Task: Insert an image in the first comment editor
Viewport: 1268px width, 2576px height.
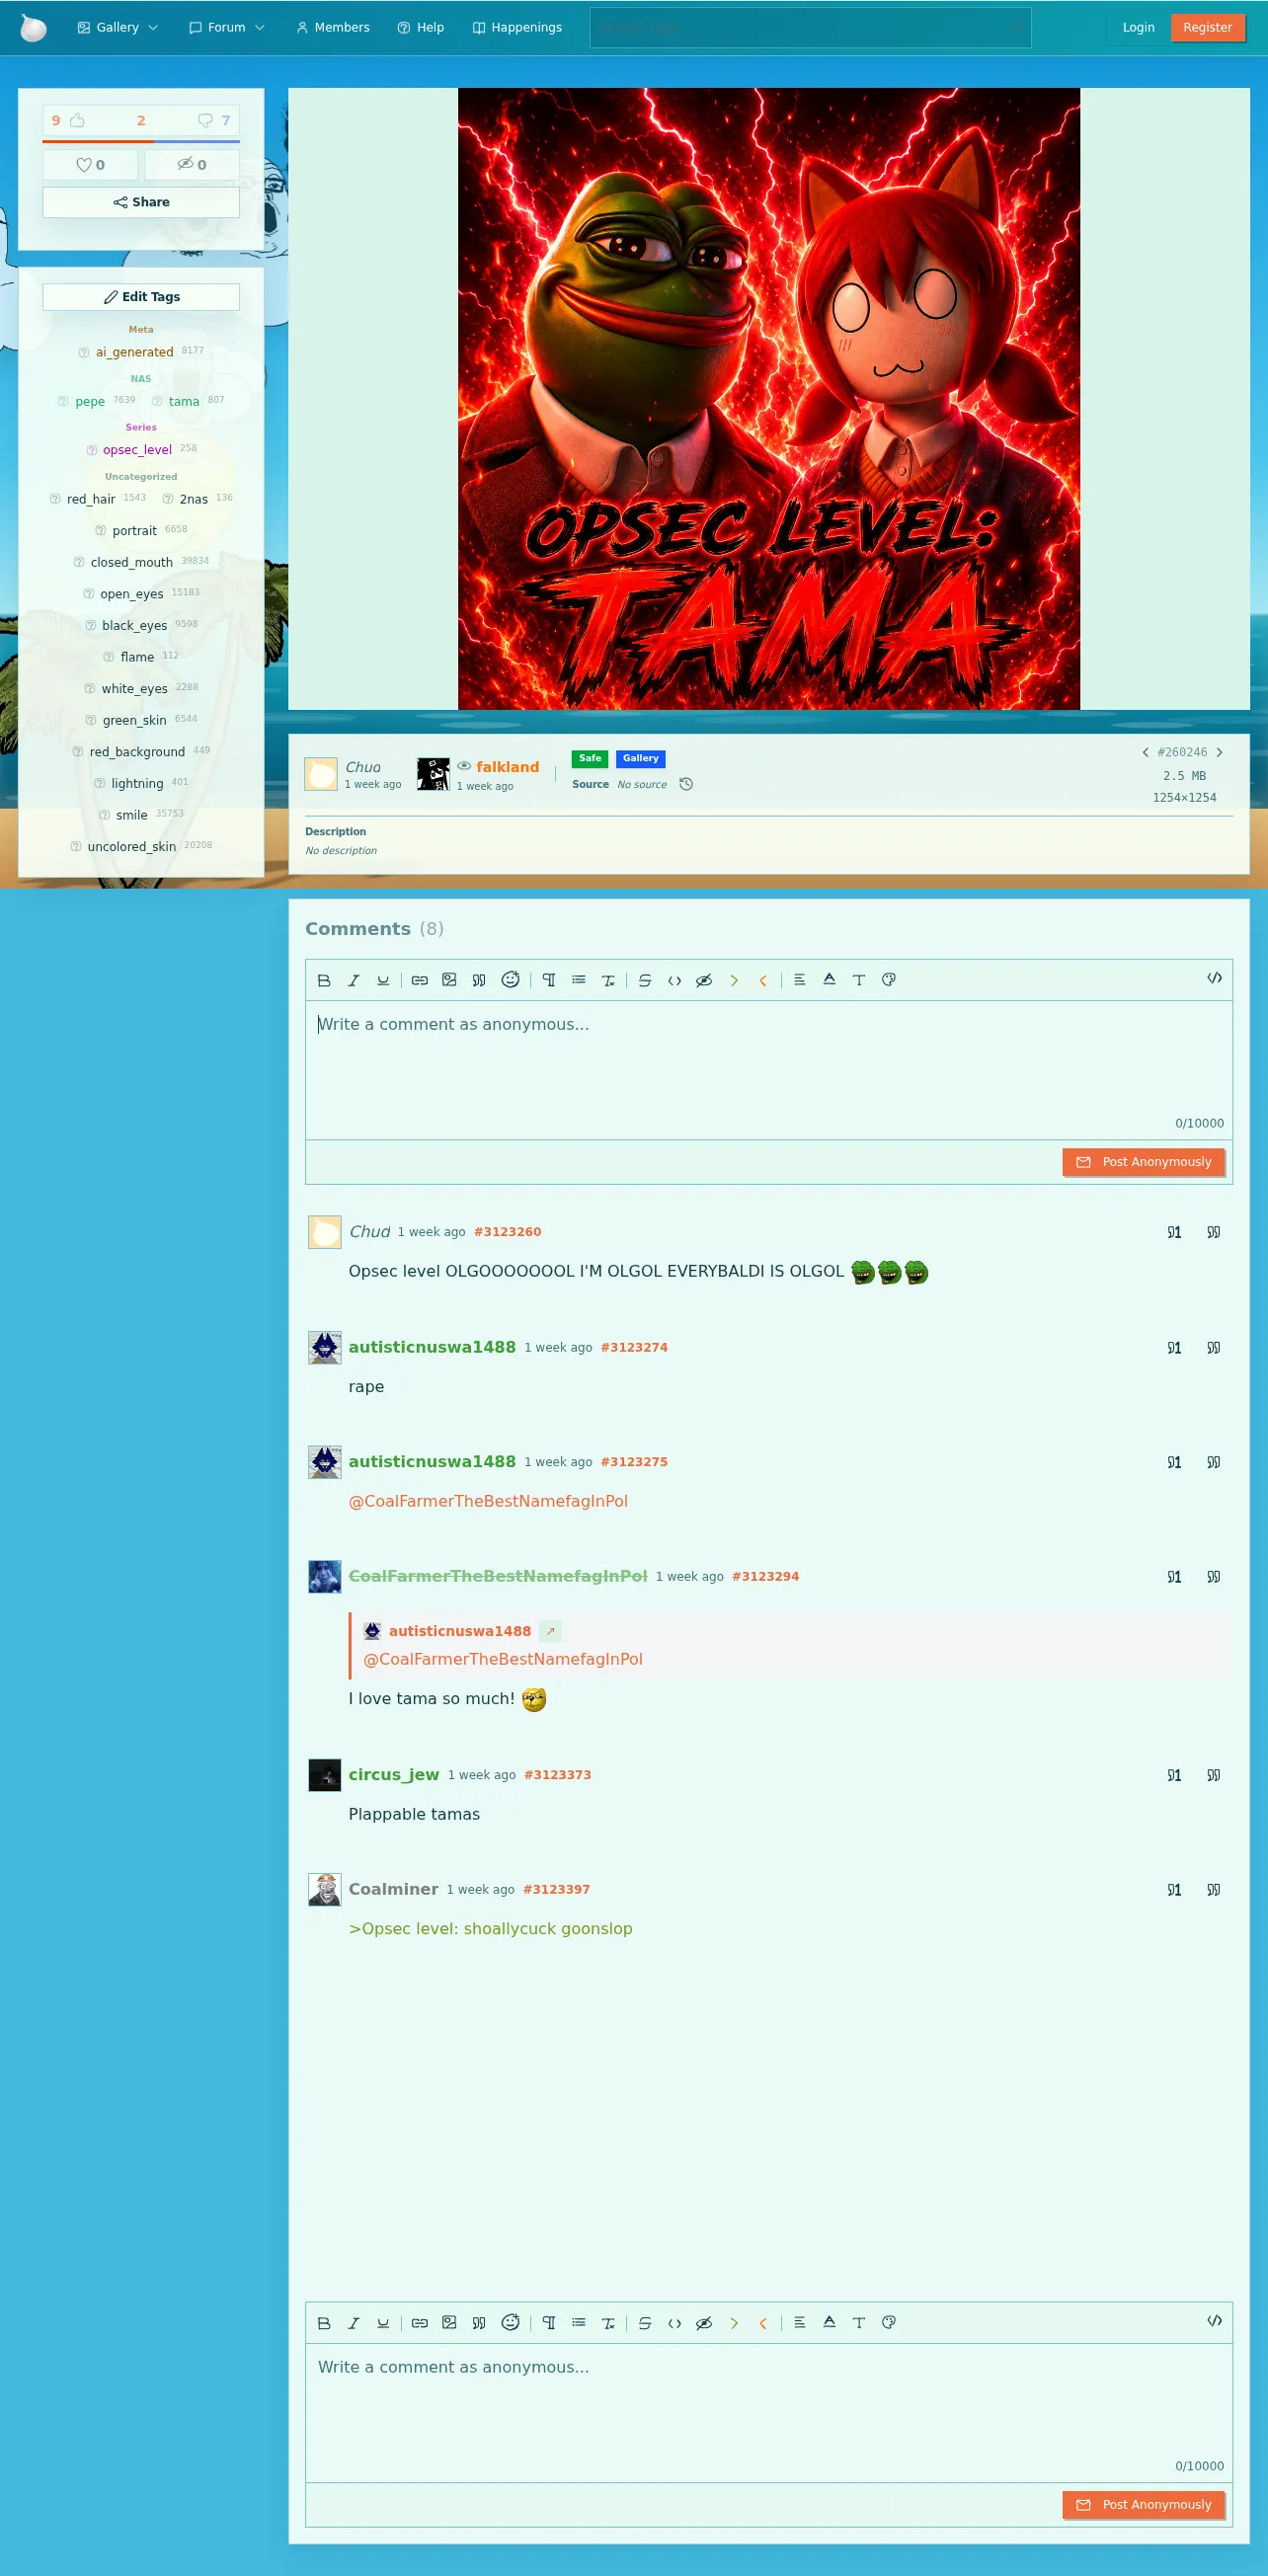Action: point(449,980)
